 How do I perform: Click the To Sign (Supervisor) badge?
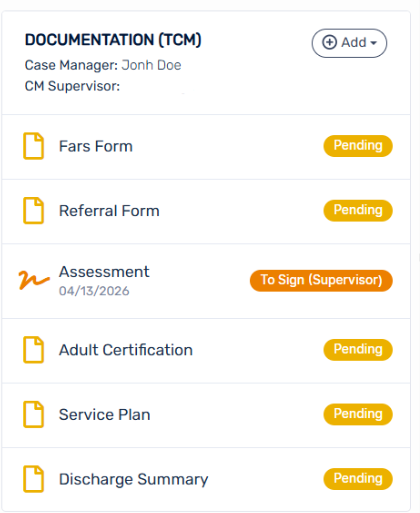(321, 280)
